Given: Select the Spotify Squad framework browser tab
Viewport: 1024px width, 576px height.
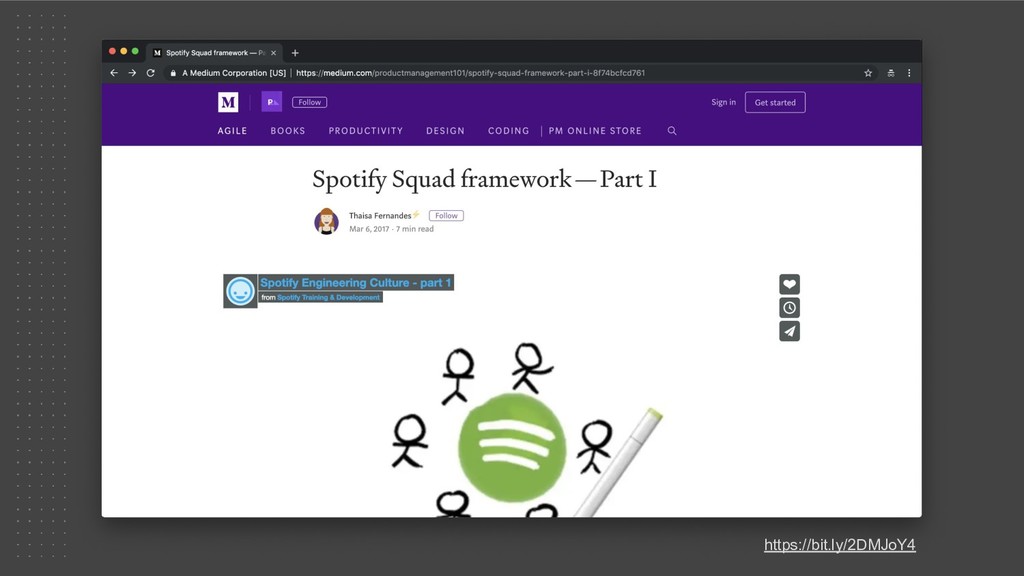Looking at the screenshot, I should pos(214,53).
